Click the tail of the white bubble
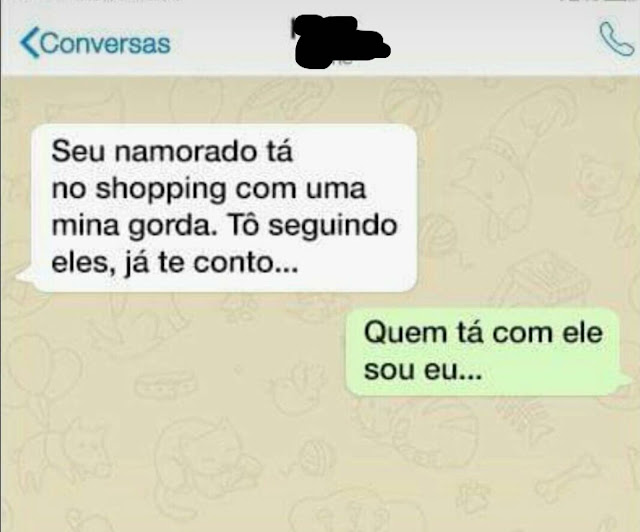Screen dimensions: 640x532 click(25, 276)
